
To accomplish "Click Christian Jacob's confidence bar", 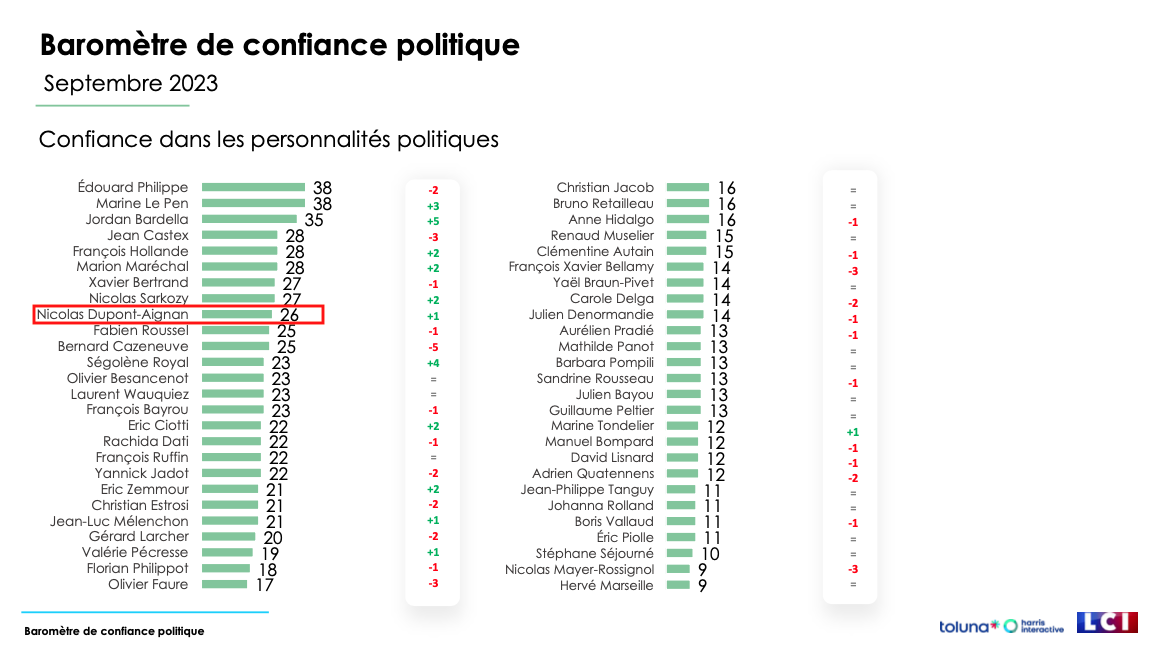I will (x=687, y=187).
